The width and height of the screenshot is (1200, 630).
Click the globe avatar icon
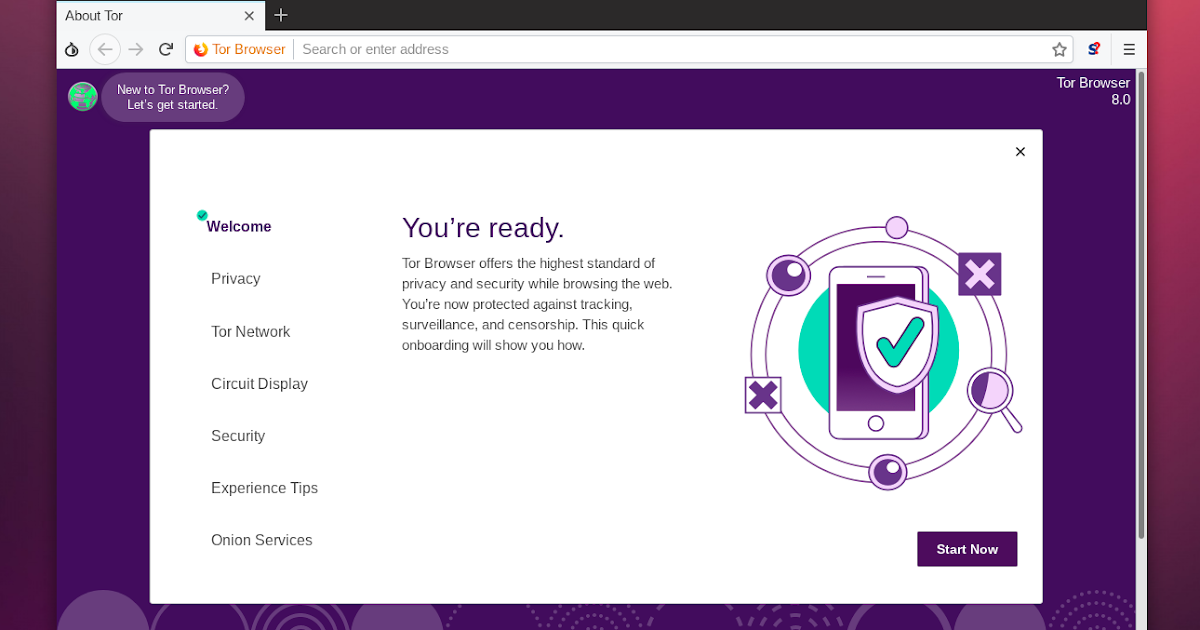click(82, 96)
